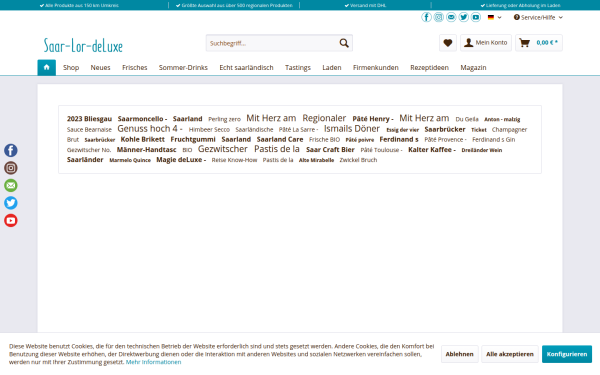600x375 pixels.
Task: Click the 'Genuss hoch 4 -' tag
Action: (x=150, y=129)
